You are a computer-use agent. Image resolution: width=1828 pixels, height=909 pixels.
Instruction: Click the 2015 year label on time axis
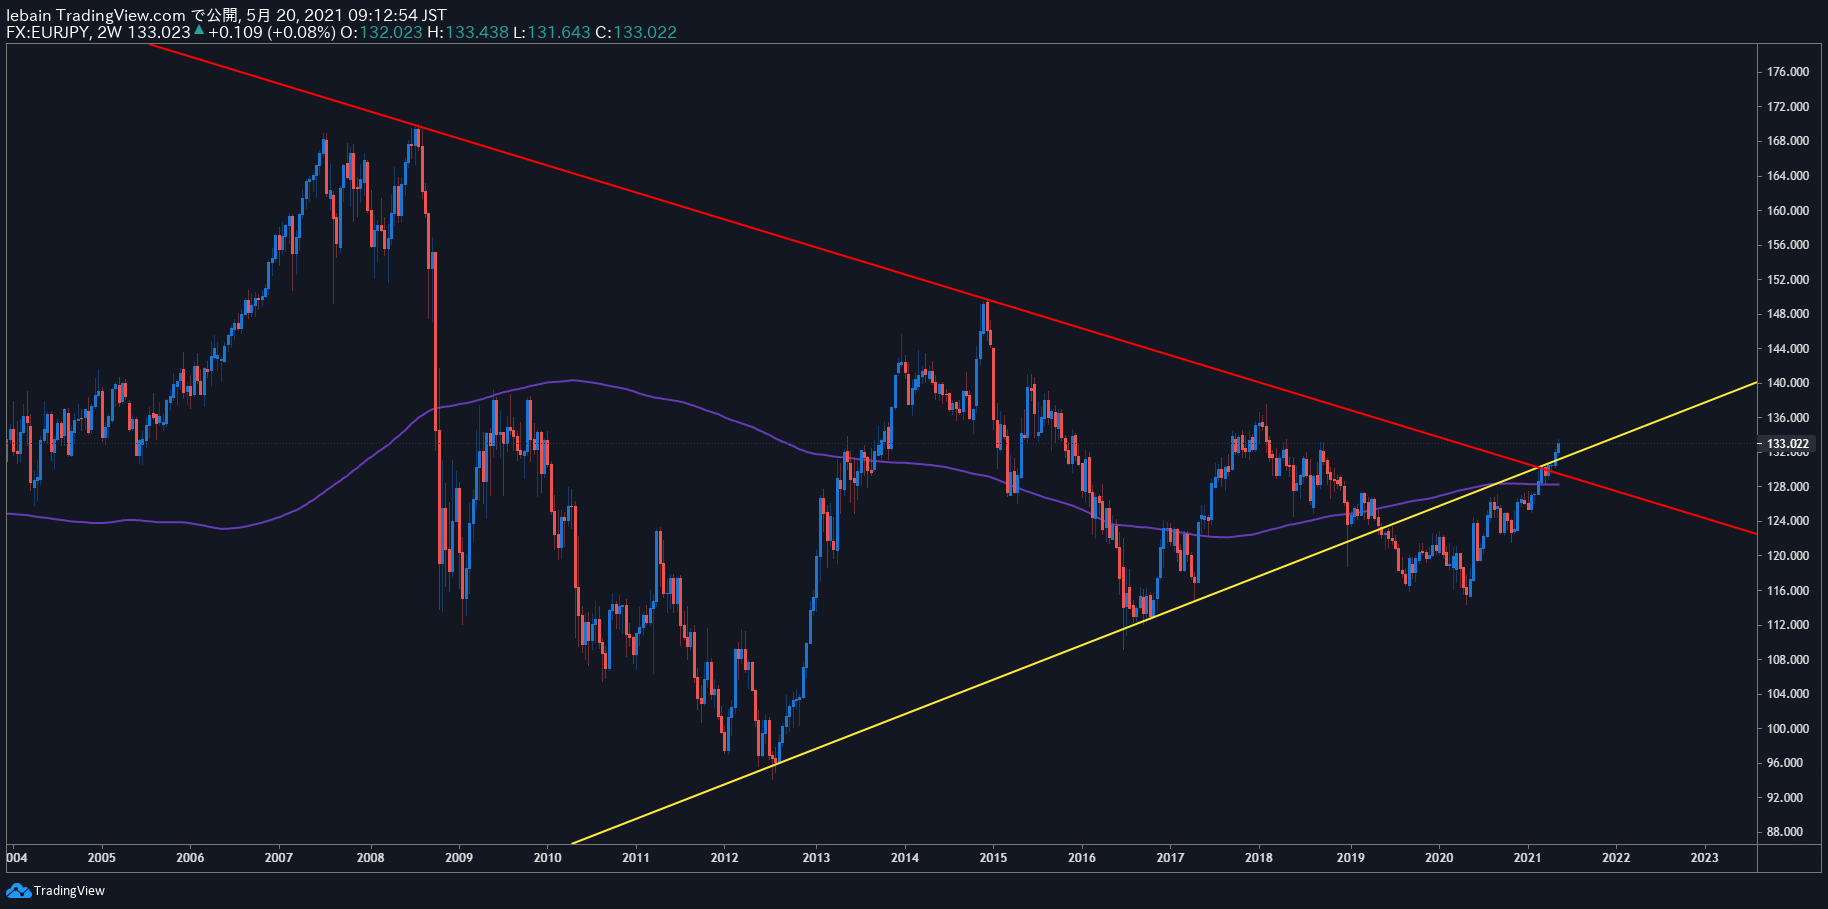(x=993, y=858)
